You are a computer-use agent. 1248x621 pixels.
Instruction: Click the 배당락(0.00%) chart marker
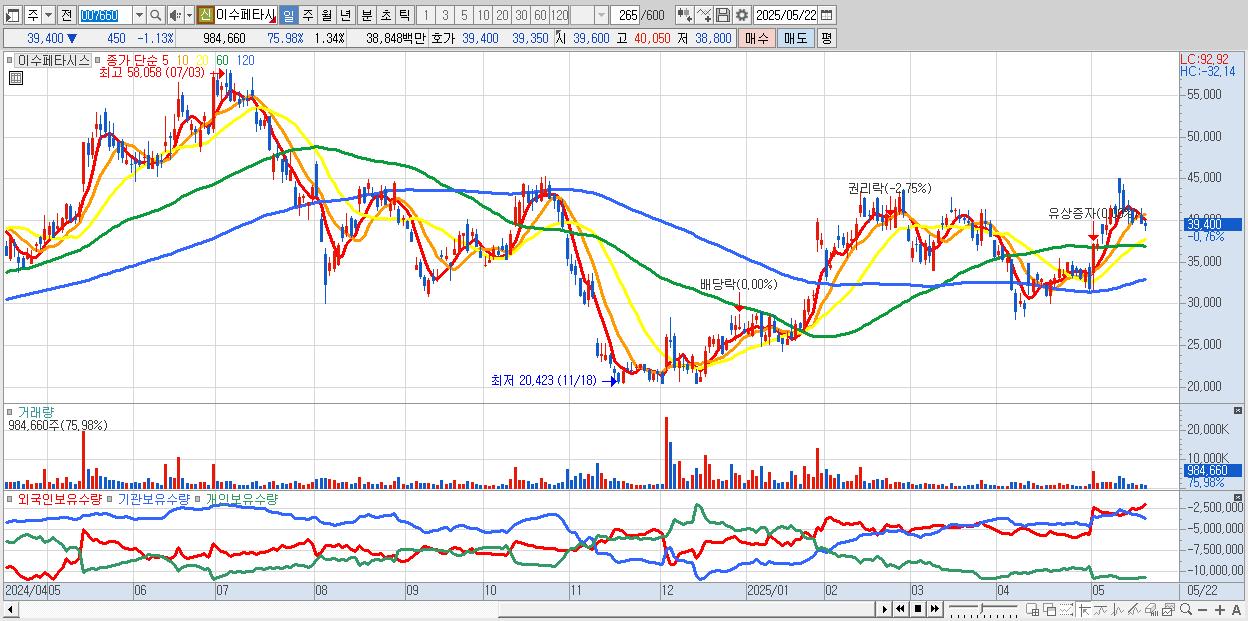[x=739, y=284]
